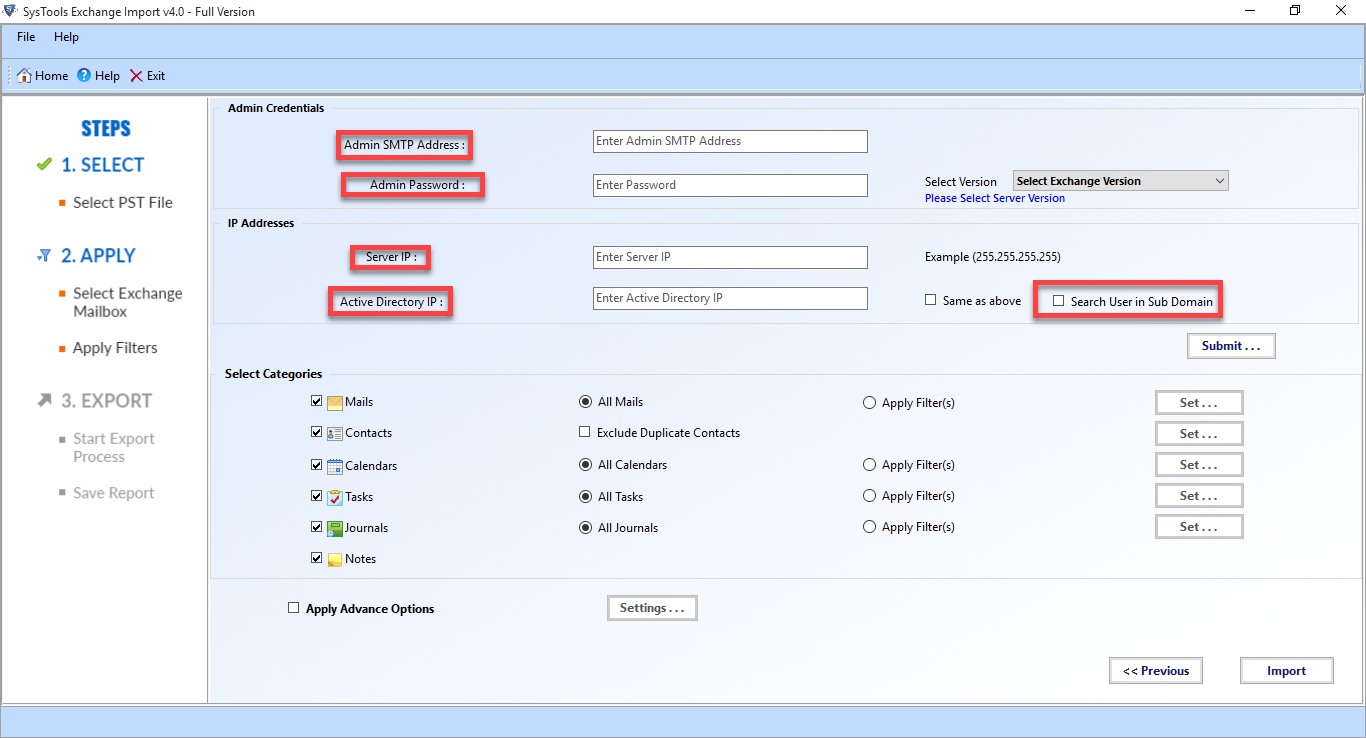
Task: Click the Notes yellow sticky icon
Action: pyautogui.click(x=335, y=559)
